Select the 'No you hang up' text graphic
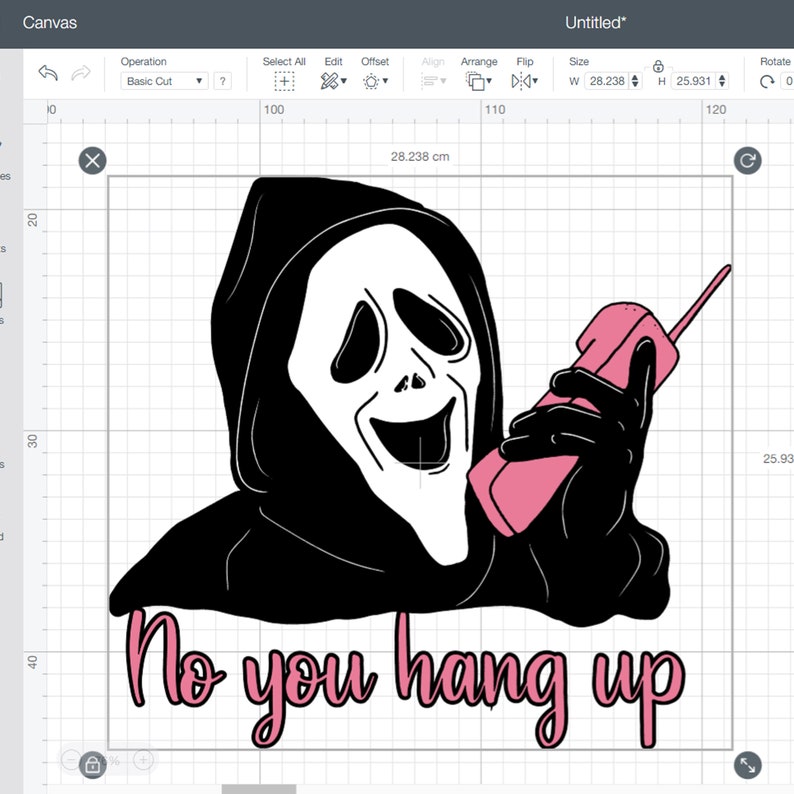The width and height of the screenshot is (794, 794). point(405,679)
